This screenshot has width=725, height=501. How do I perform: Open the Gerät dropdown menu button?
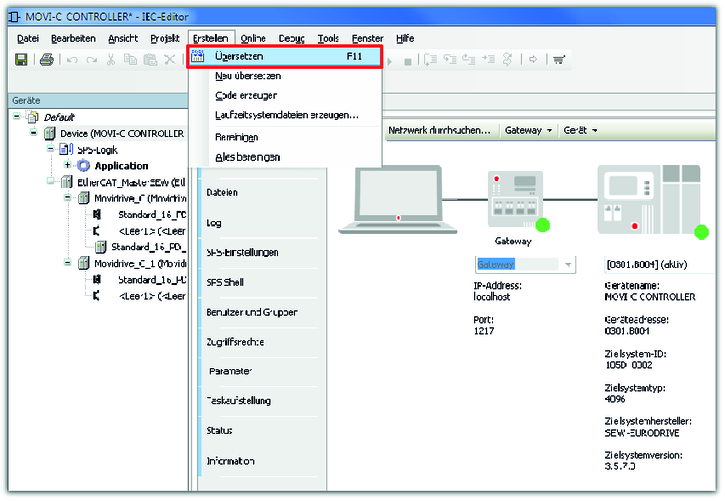point(580,130)
